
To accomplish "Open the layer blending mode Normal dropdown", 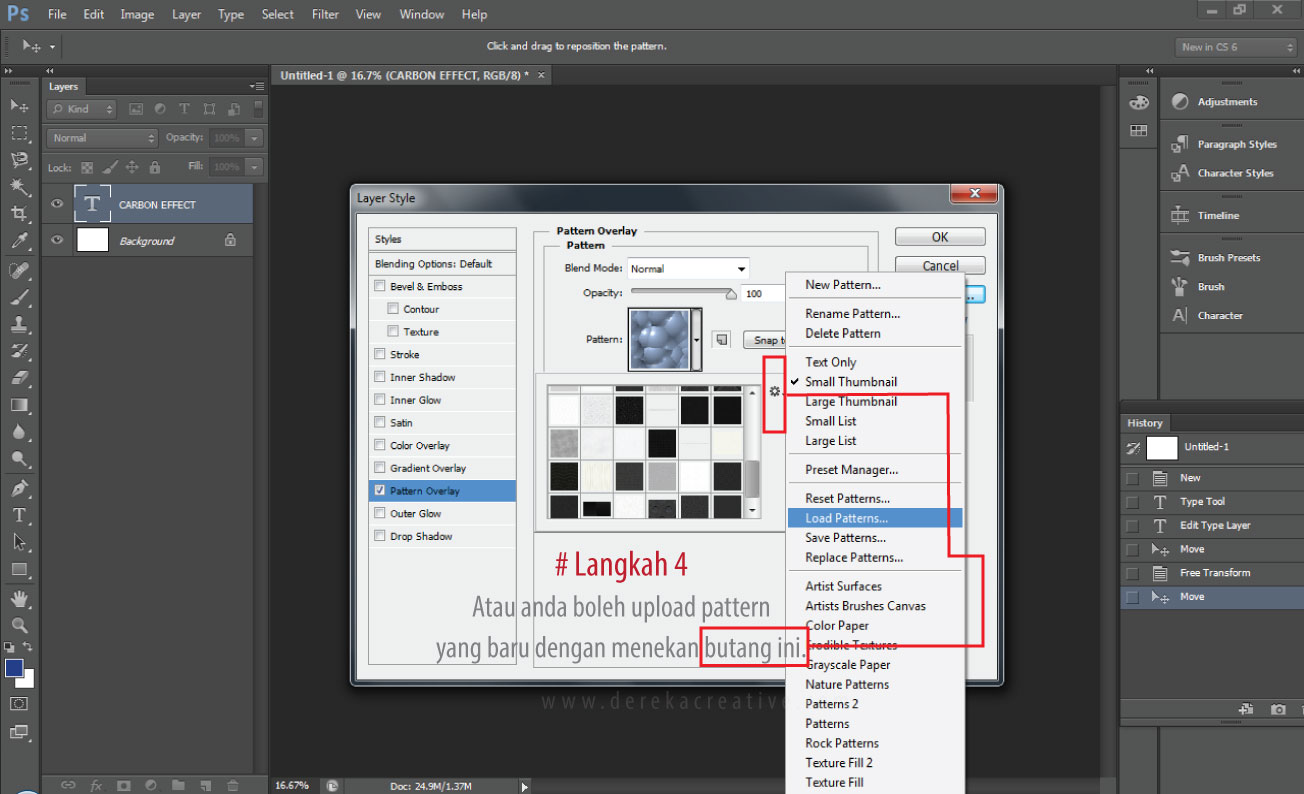I will [102, 138].
